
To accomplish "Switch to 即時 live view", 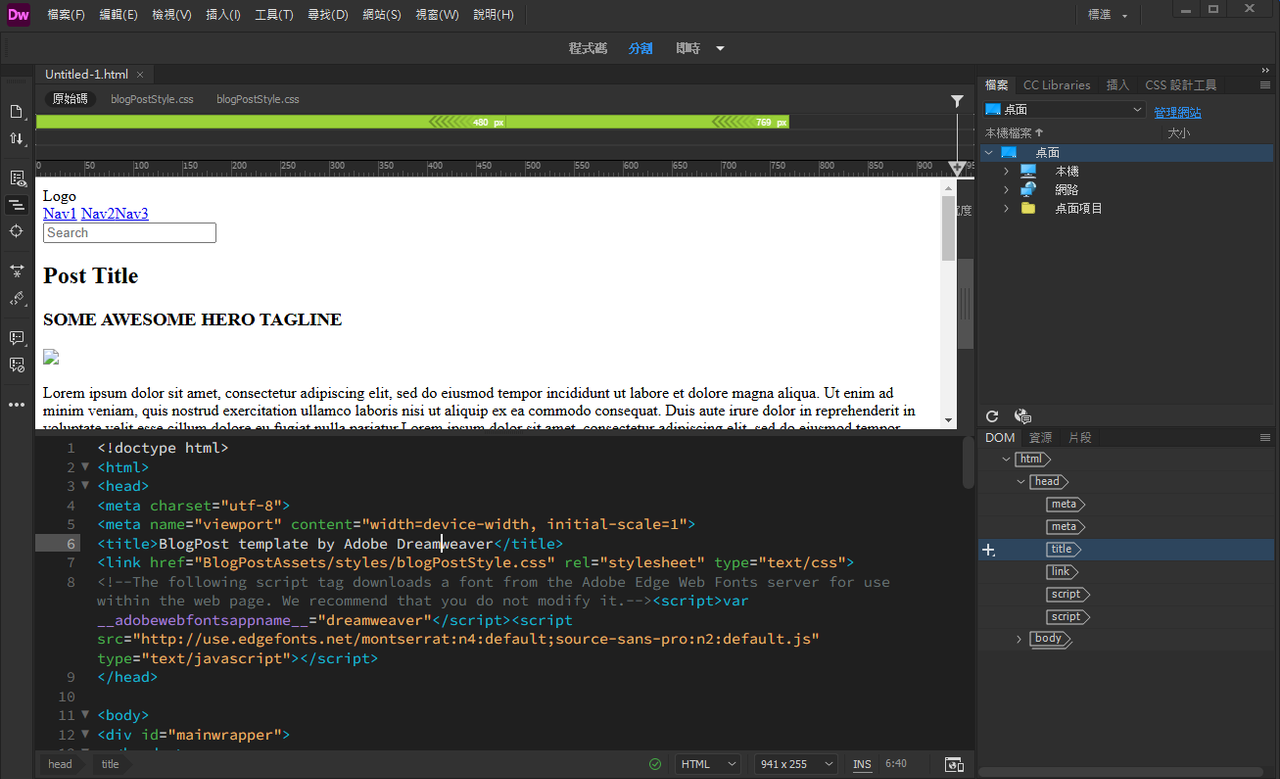I will [688, 48].
